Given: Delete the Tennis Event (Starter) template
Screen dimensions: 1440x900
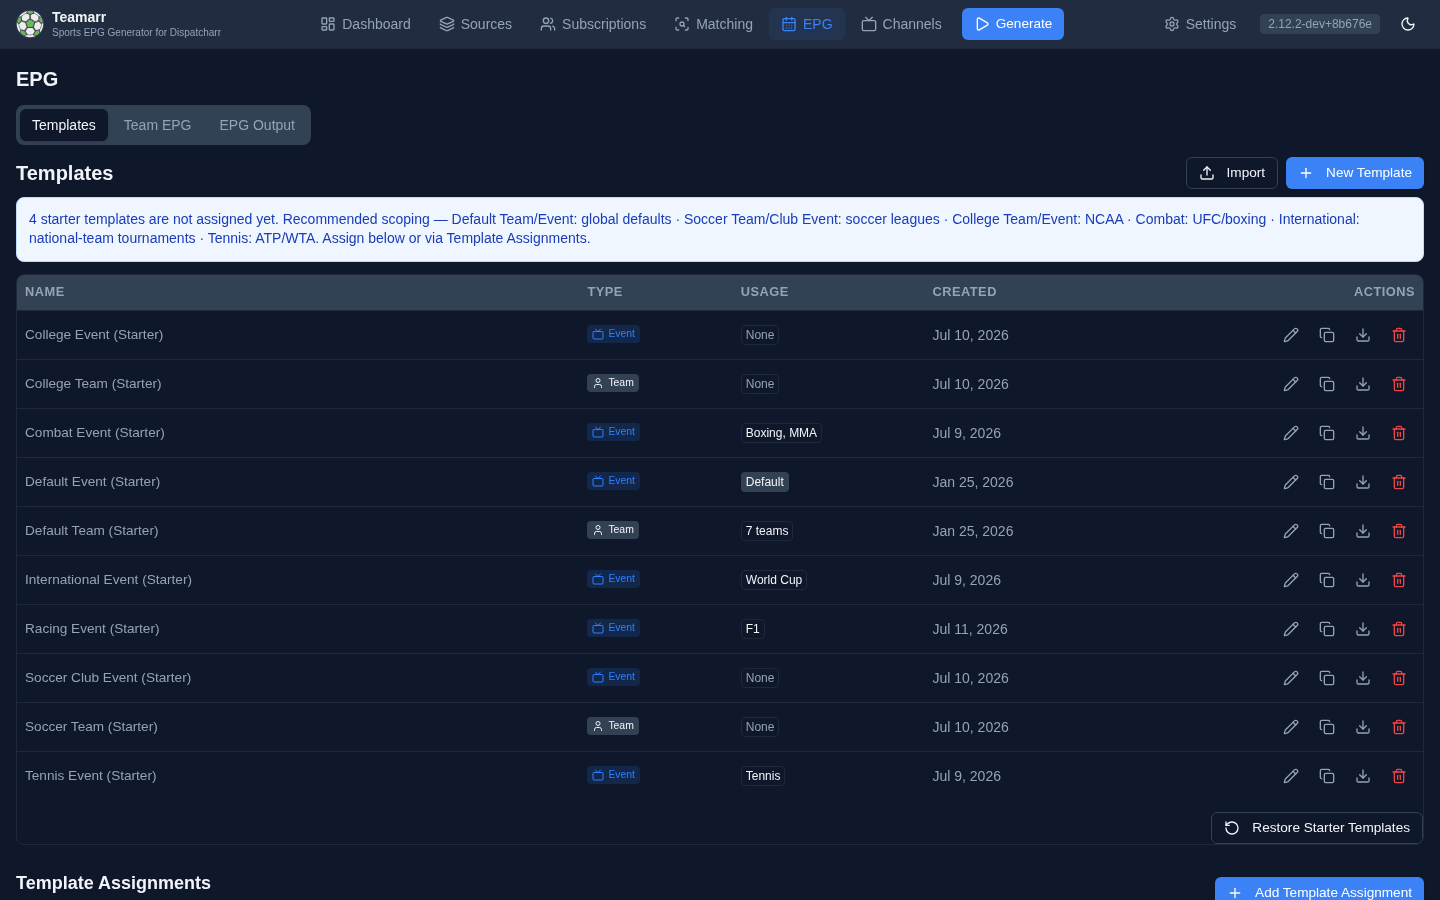Looking at the screenshot, I should (x=1399, y=776).
